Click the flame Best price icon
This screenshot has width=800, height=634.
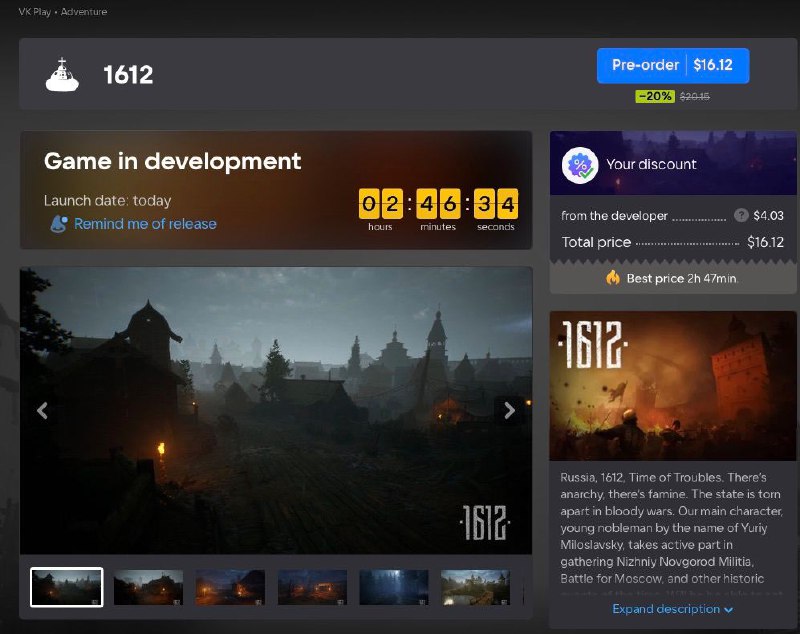point(613,278)
